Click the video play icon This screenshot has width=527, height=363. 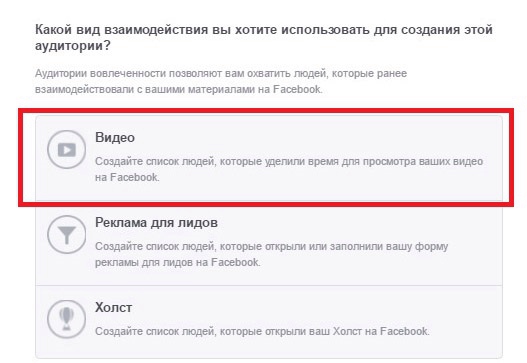click(67, 150)
